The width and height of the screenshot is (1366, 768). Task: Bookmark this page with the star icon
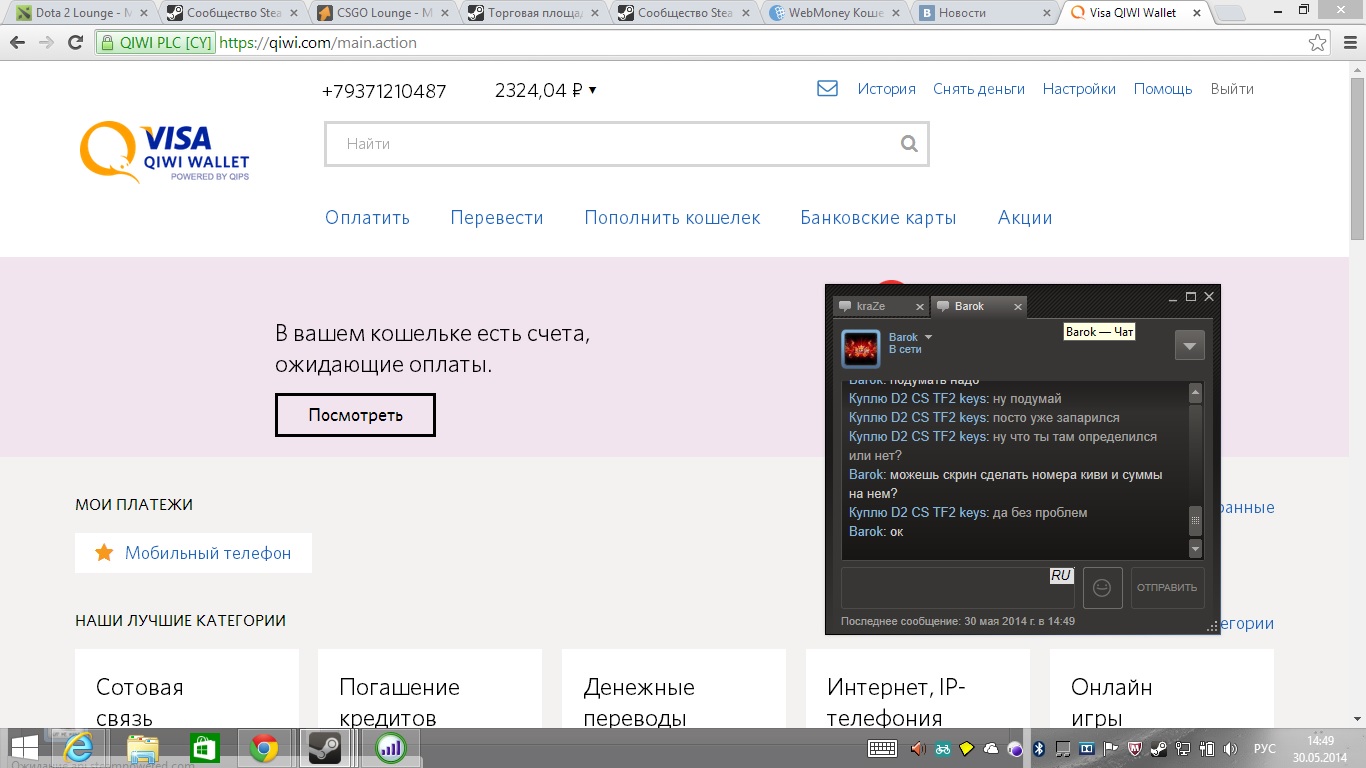[x=1318, y=43]
